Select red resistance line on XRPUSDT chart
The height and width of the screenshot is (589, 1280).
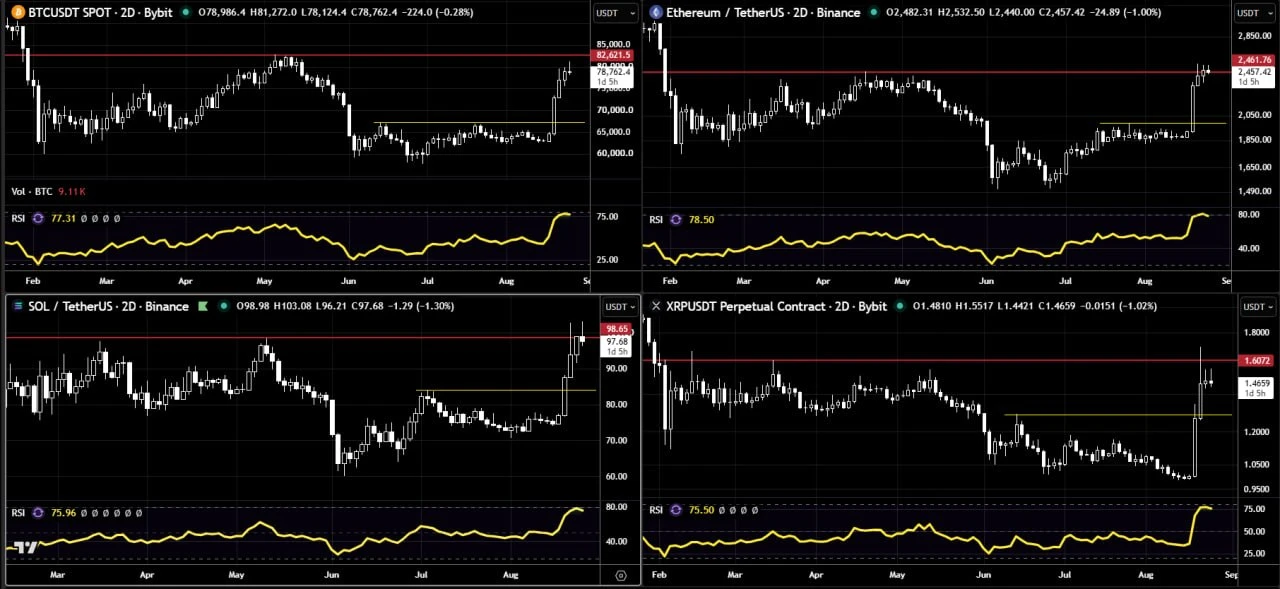click(x=941, y=359)
